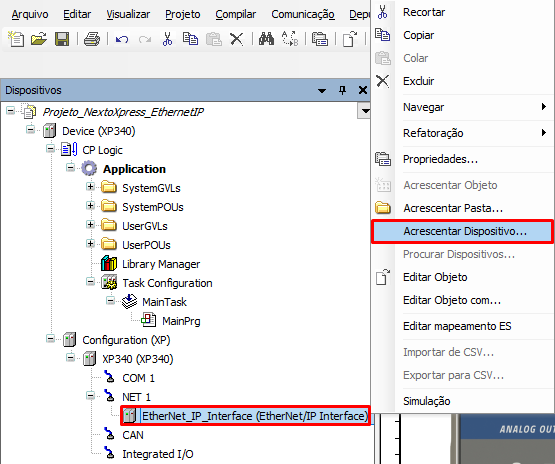Image resolution: width=555 pixels, height=464 pixels.
Task: Click the Cut scissors icon in toolbar
Action: click(x=167, y=39)
